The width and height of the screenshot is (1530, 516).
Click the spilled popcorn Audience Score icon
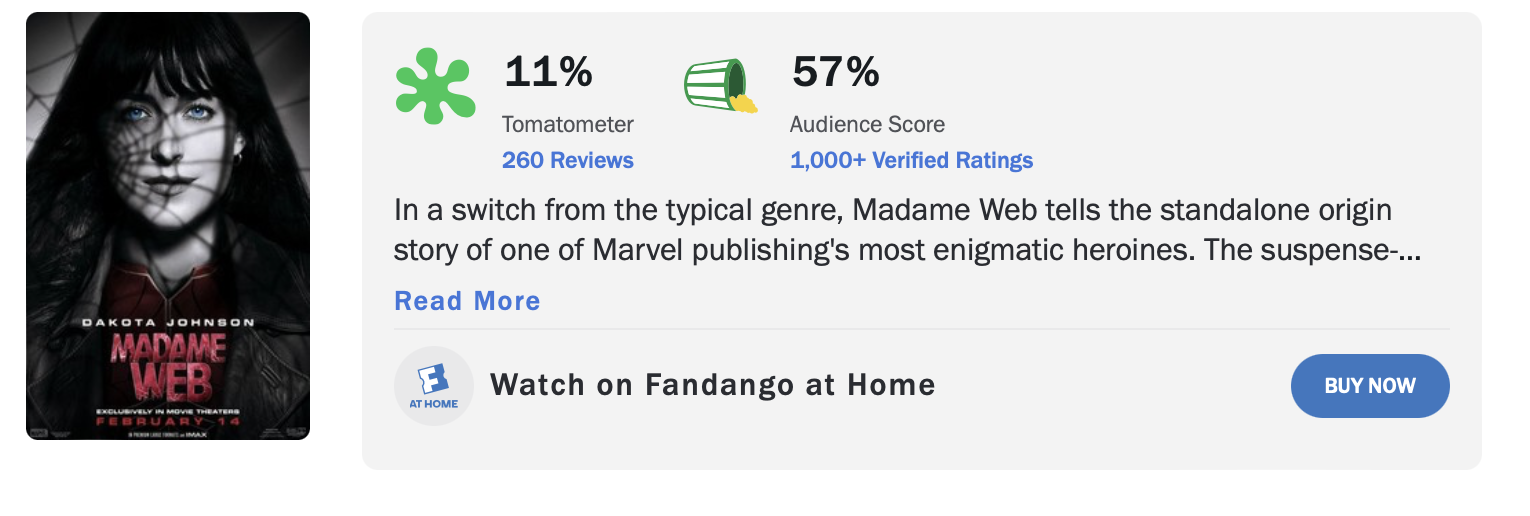click(720, 85)
